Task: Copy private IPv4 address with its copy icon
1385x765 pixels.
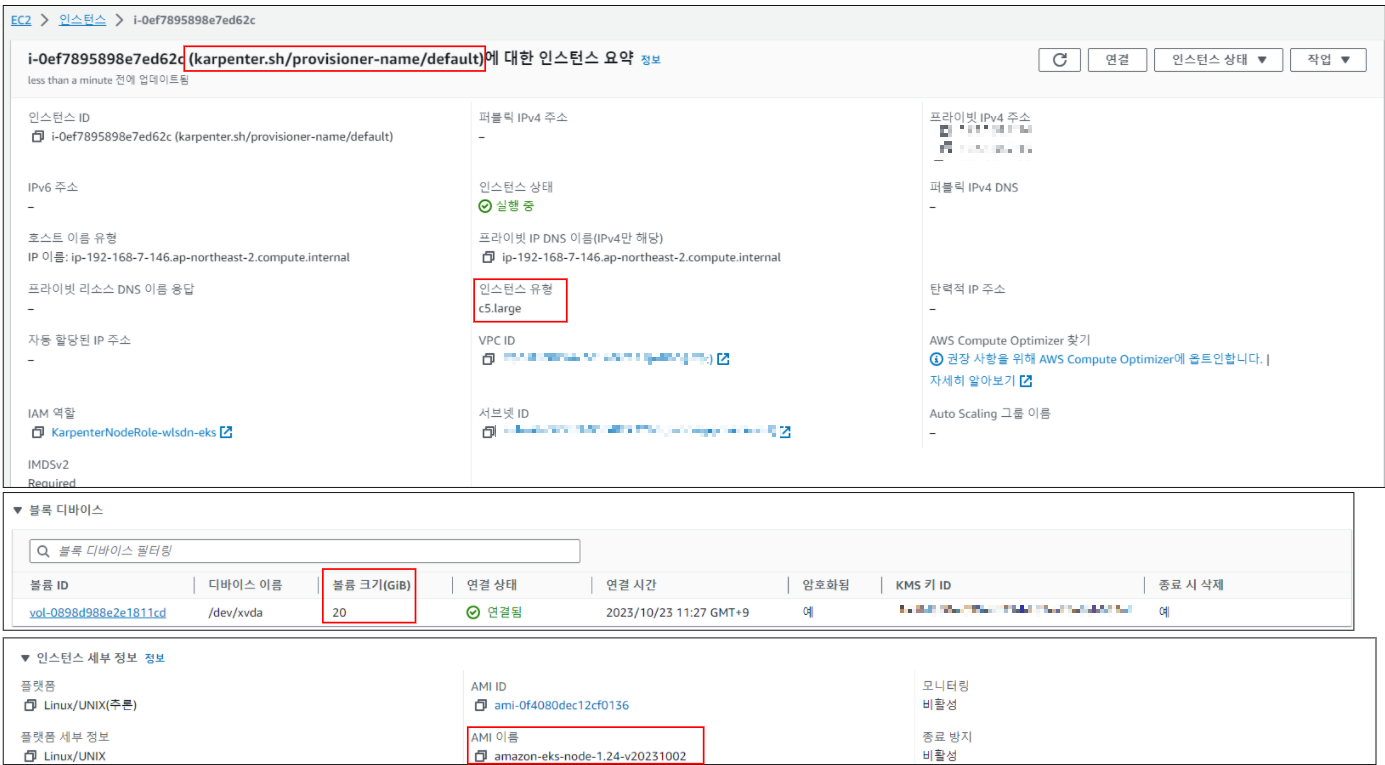Action: pyautogui.click(x=946, y=130)
